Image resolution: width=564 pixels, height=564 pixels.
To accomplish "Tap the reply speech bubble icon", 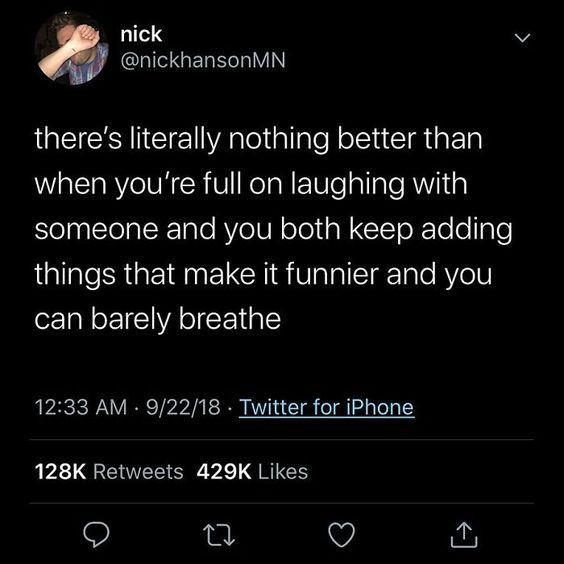I will tap(96, 535).
